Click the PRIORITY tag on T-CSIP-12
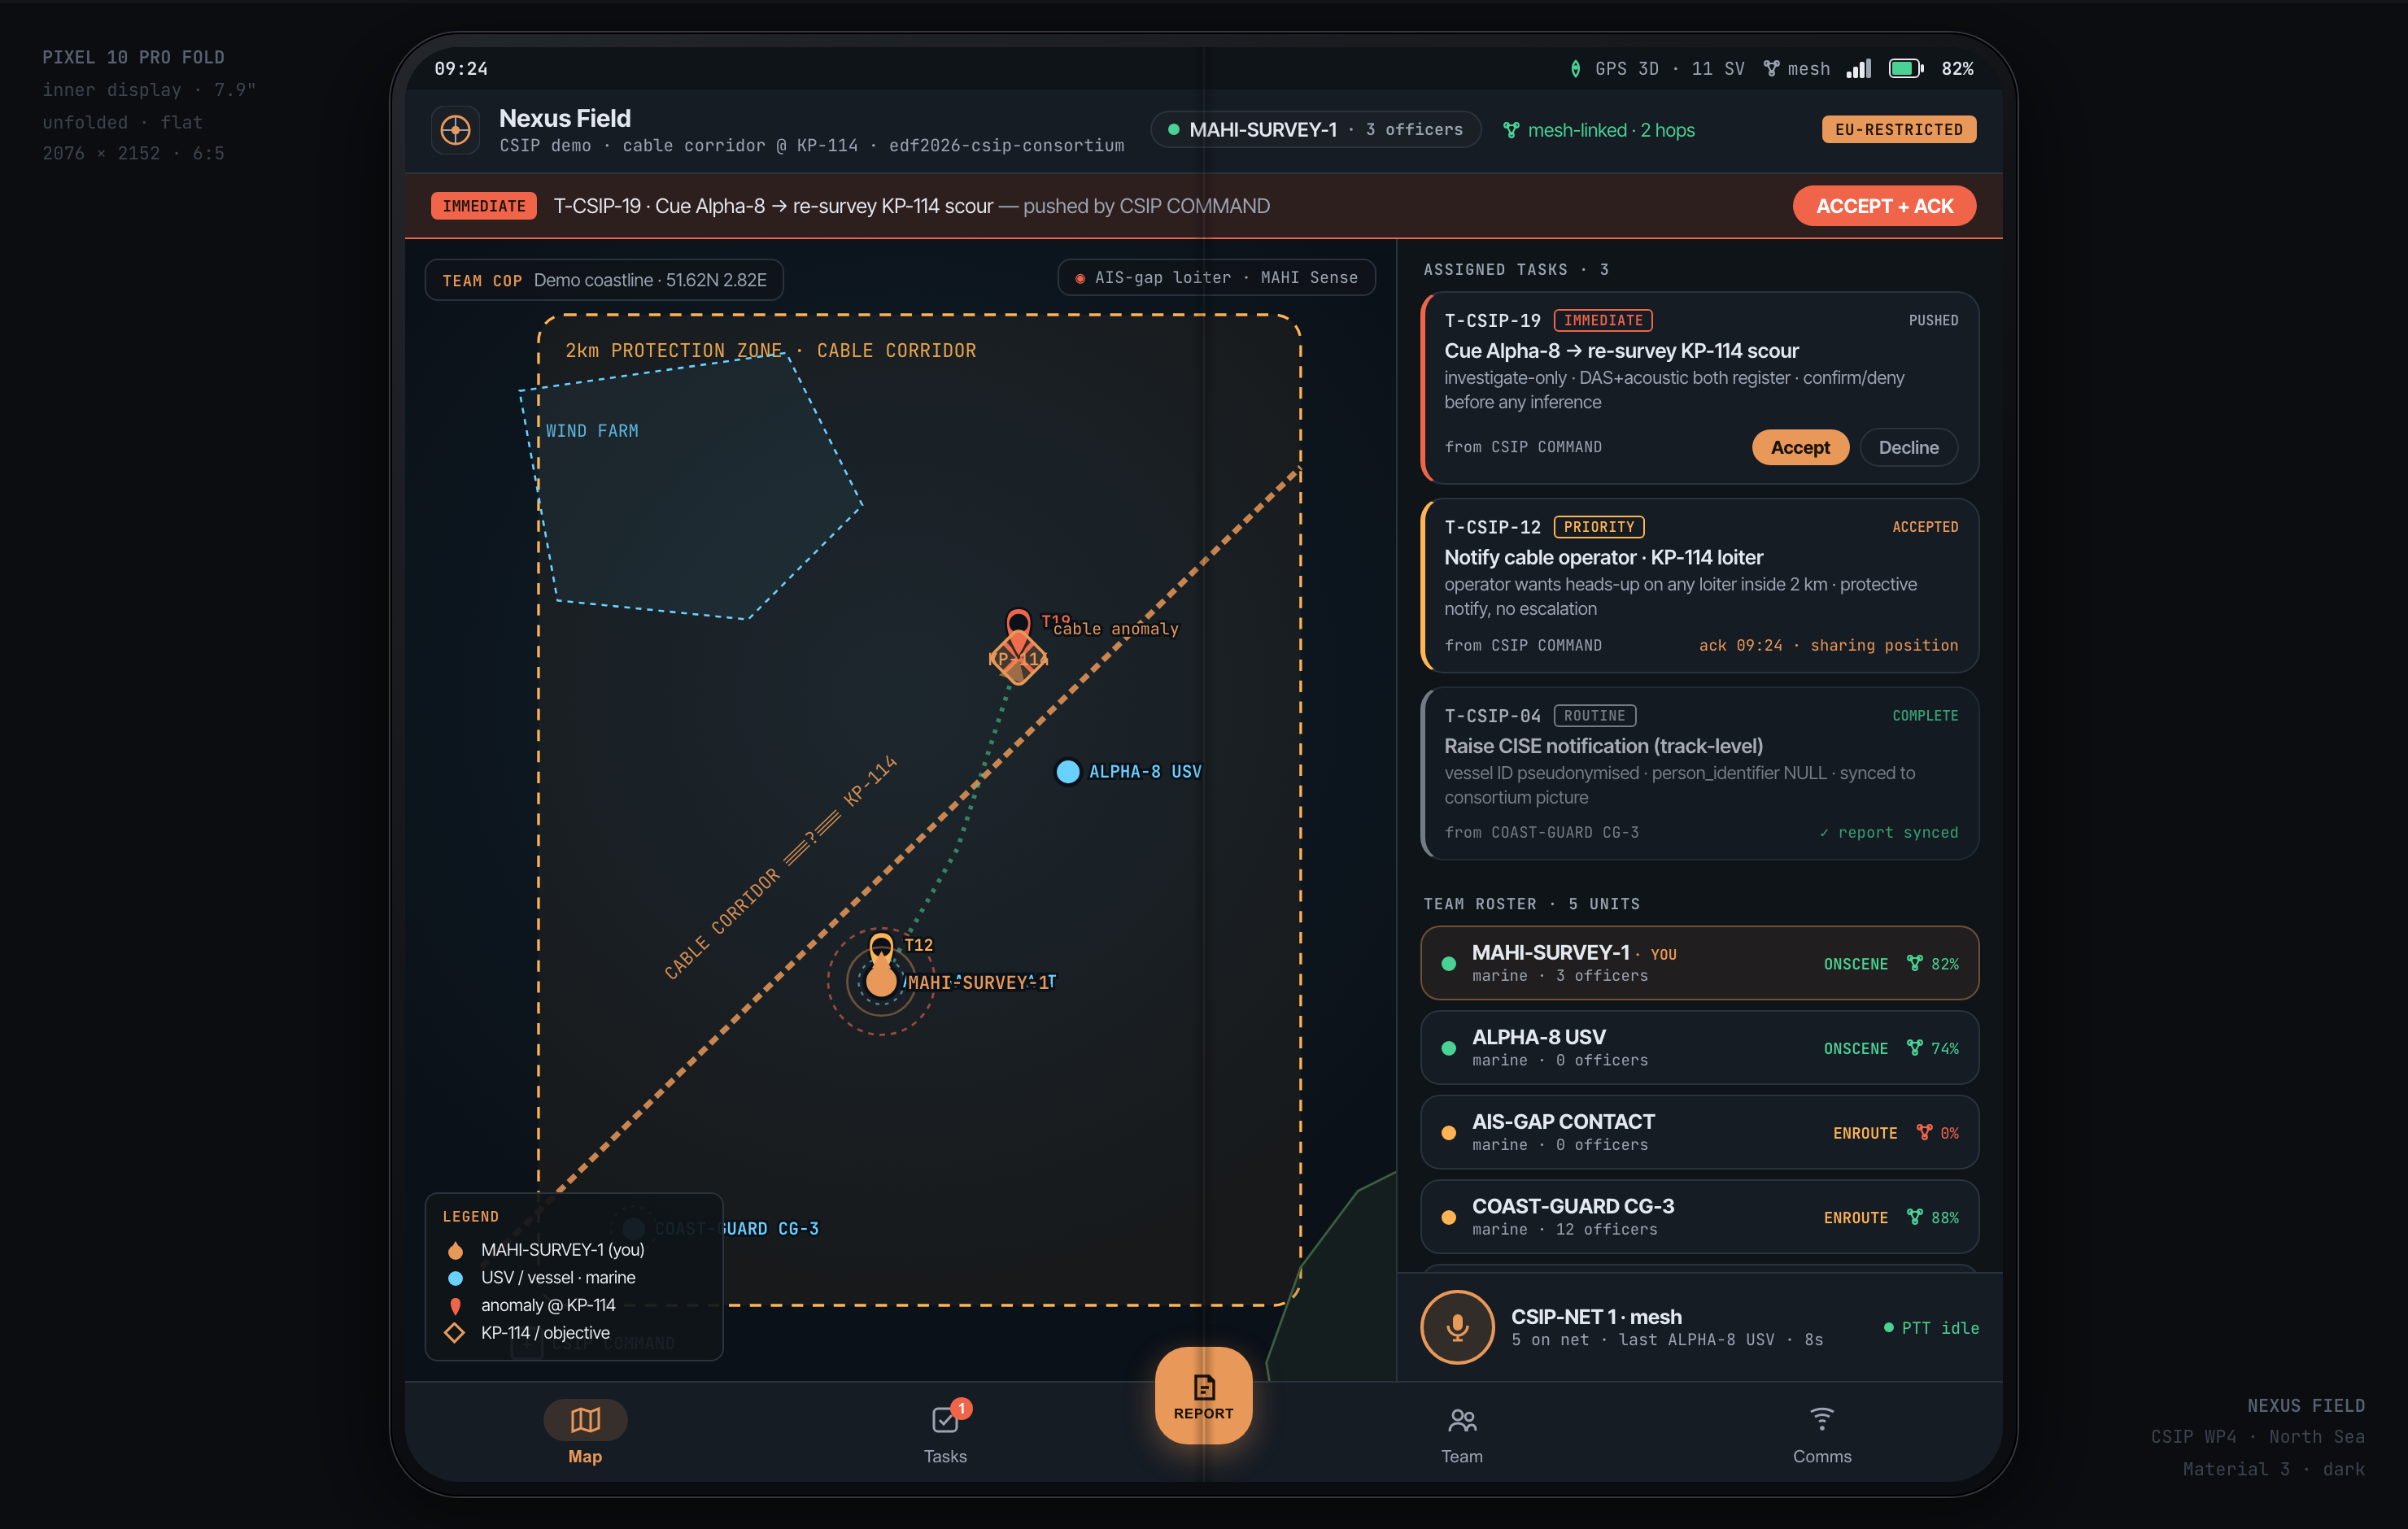Image resolution: width=2408 pixels, height=1529 pixels. 1598,527
